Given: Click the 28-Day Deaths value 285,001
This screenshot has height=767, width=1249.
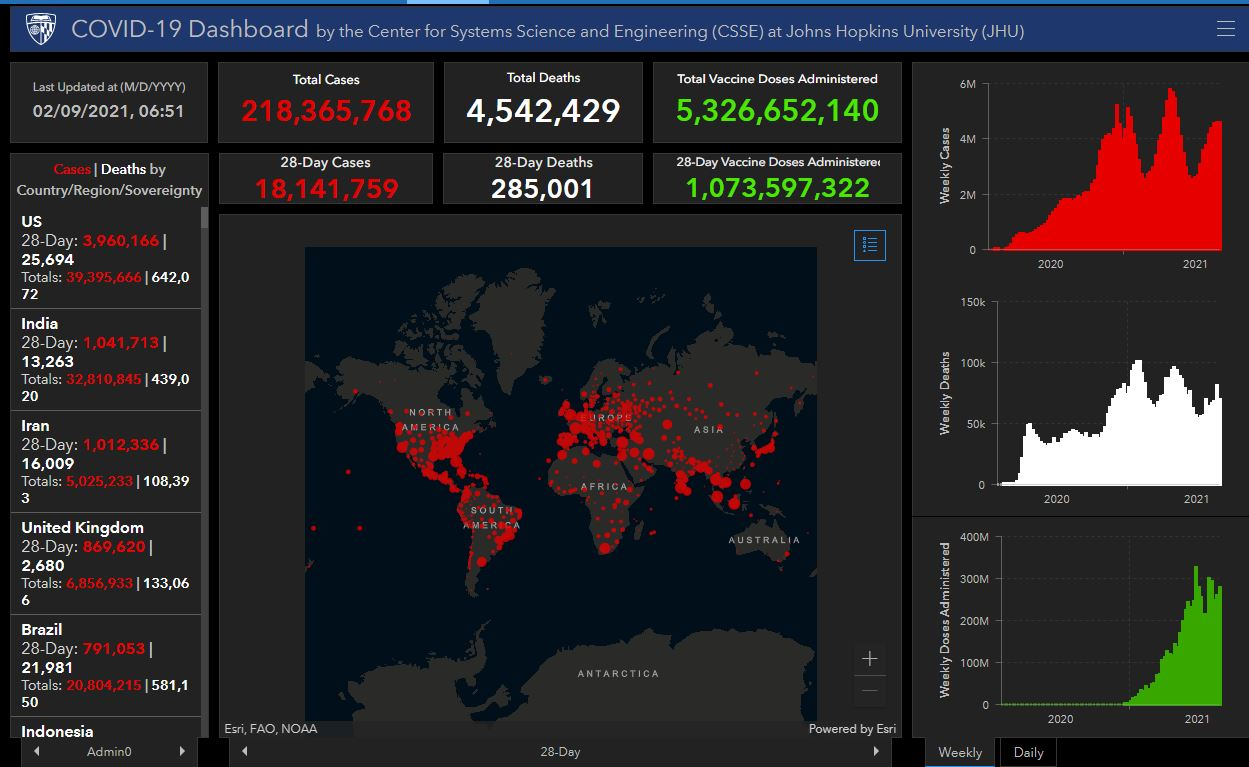Looking at the screenshot, I should [x=543, y=188].
